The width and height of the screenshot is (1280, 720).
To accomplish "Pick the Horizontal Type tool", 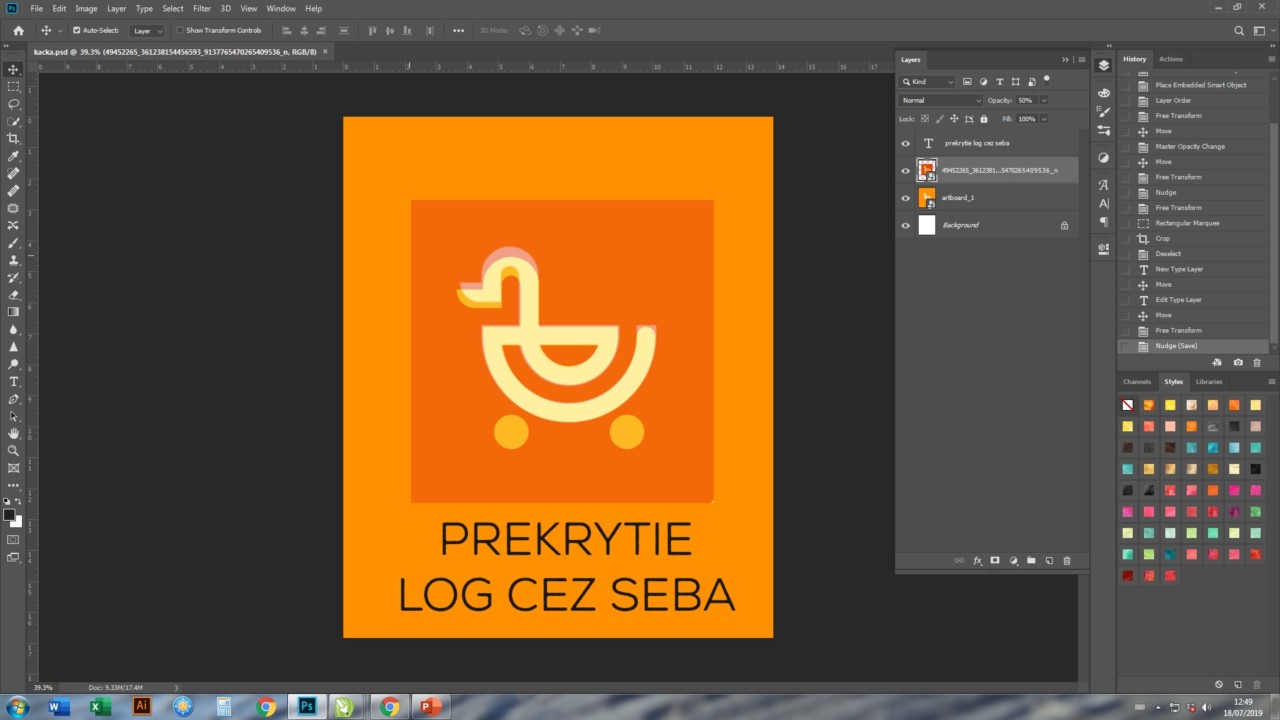I will point(14,382).
